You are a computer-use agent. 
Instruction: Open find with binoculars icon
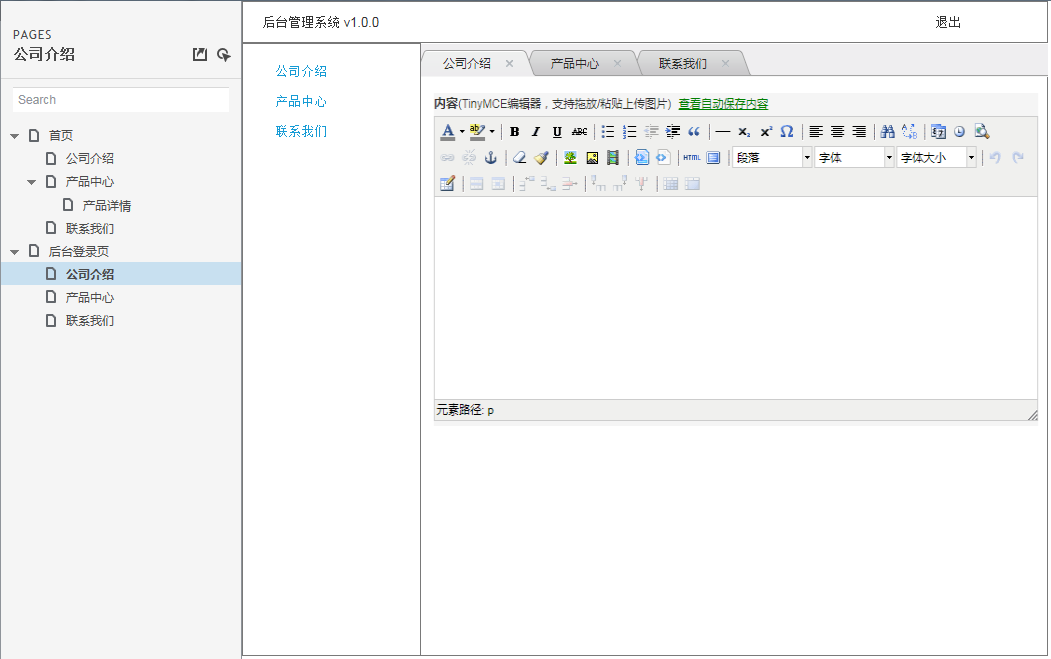pyautogui.click(x=887, y=131)
